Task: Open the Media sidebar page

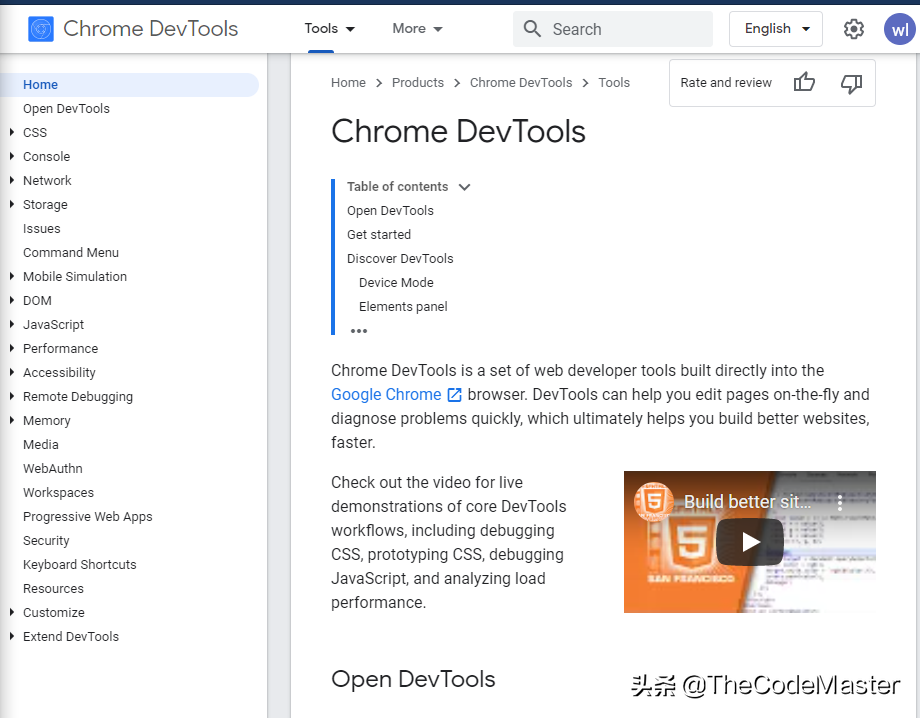Action: (x=41, y=445)
